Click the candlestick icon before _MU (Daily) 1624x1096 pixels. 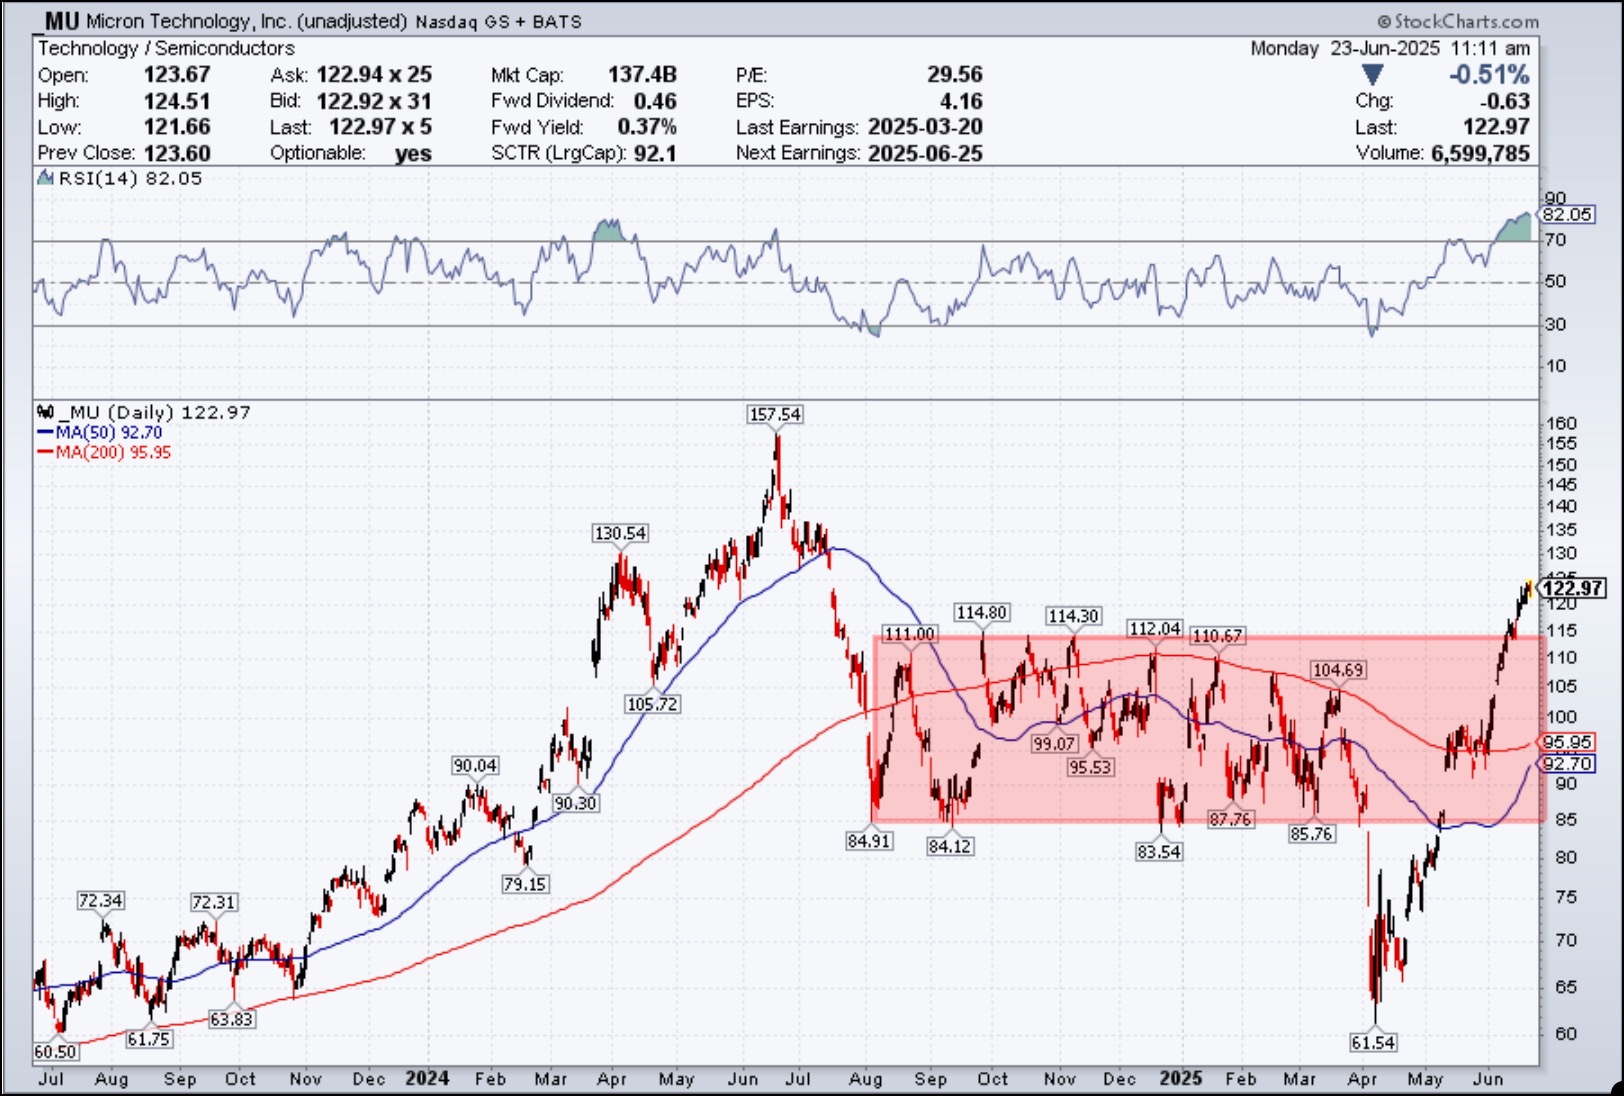click(x=45, y=412)
